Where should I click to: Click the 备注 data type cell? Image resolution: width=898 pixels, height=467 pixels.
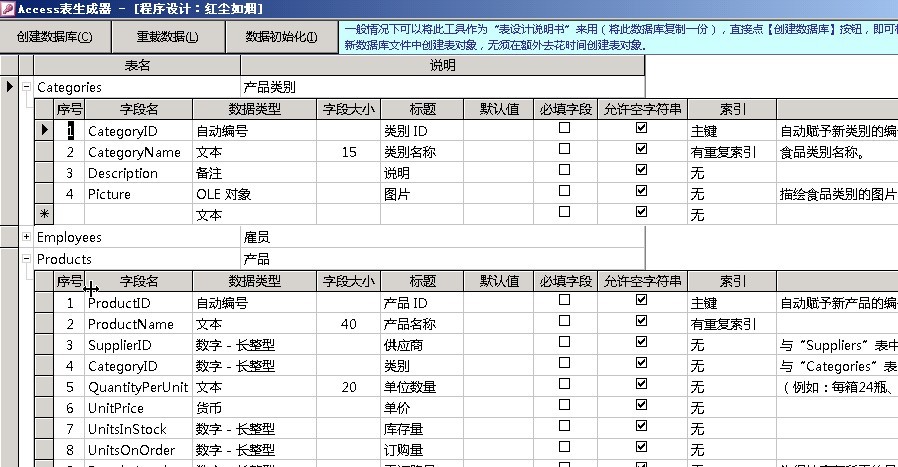click(254, 173)
